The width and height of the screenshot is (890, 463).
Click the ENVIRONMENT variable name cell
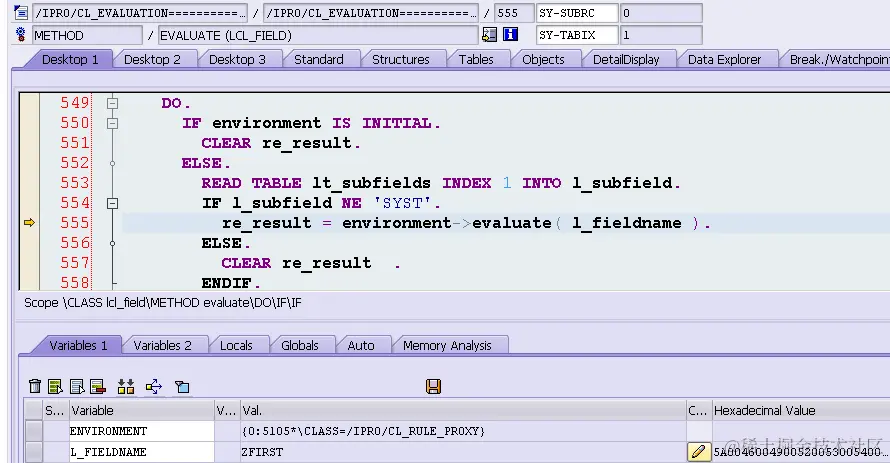point(141,431)
